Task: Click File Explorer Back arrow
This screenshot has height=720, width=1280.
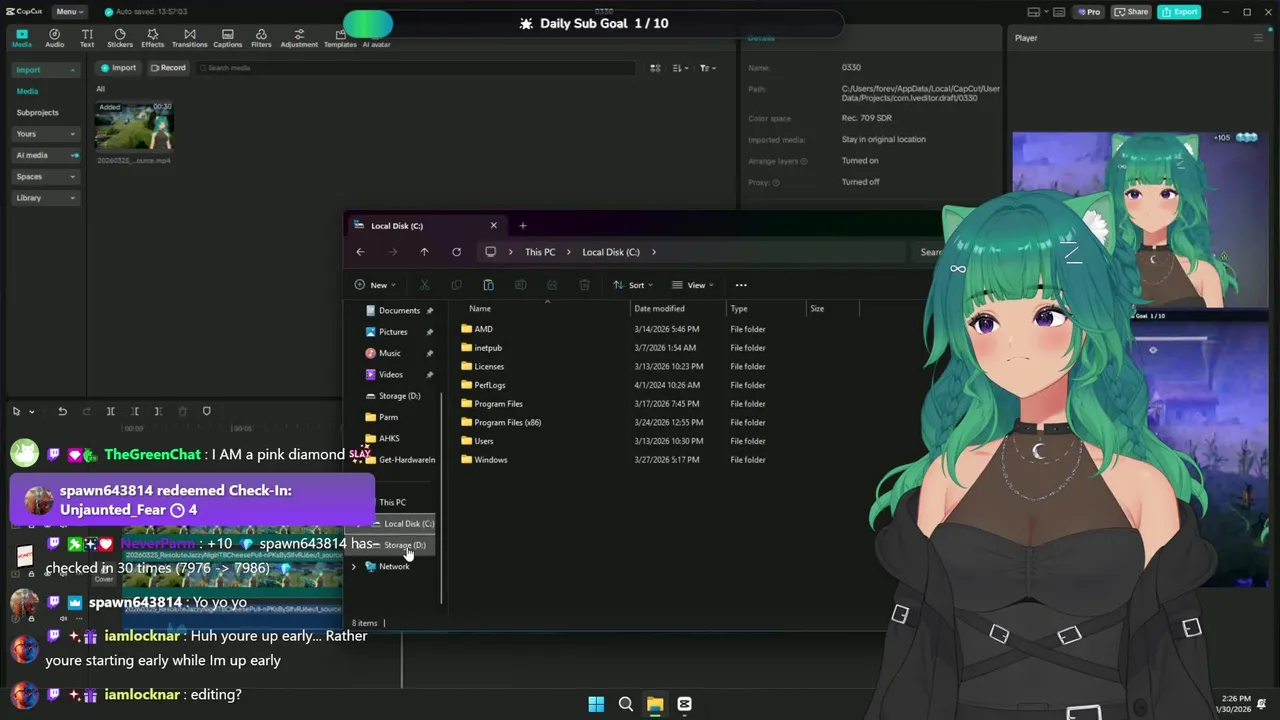Action: point(360,252)
